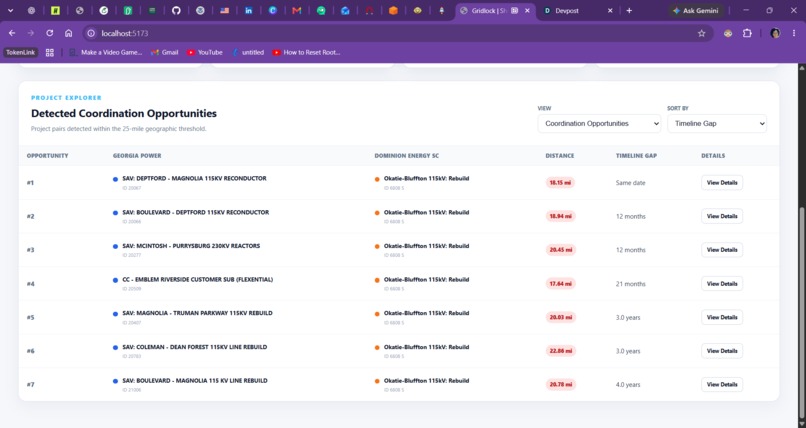
Task: Open the GitHub pinned tab
Action: pyautogui.click(x=176, y=10)
